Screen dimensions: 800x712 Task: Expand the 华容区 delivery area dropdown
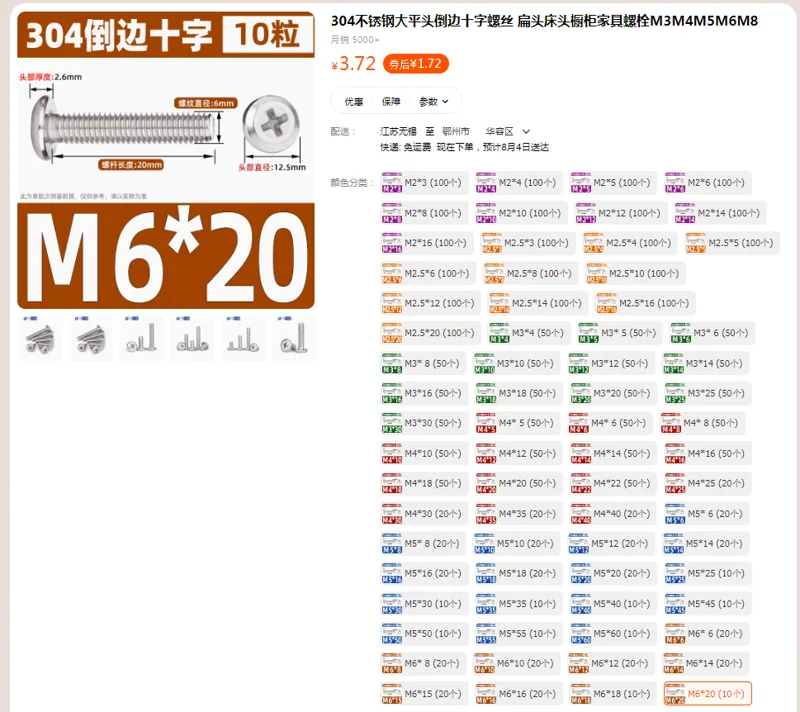tap(507, 132)
